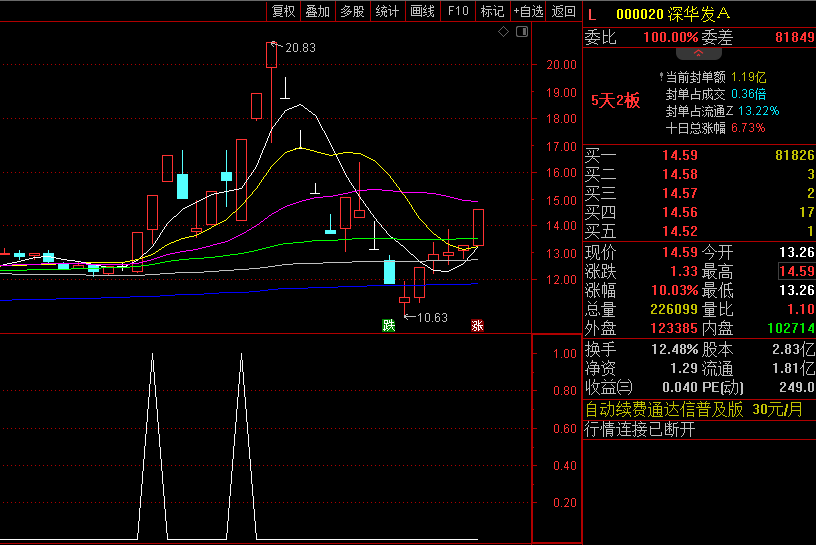816x545 pixels.
Task: Toggle 复权 price adjustment
Action: pyautogui.click(x=284, y=11)
